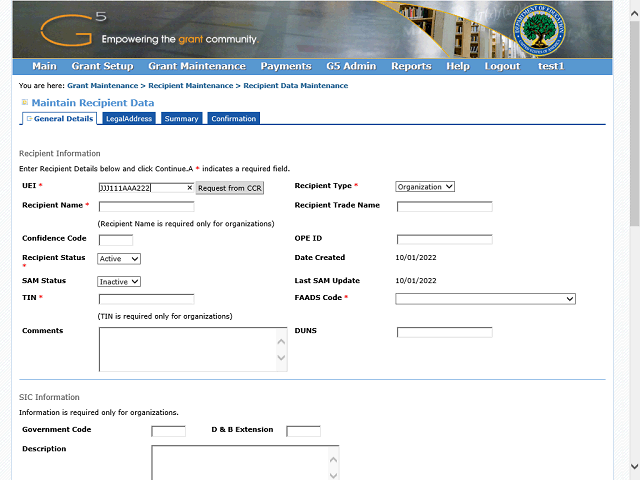Open the Payments menu
640x480 pixels.
point(286,66)
